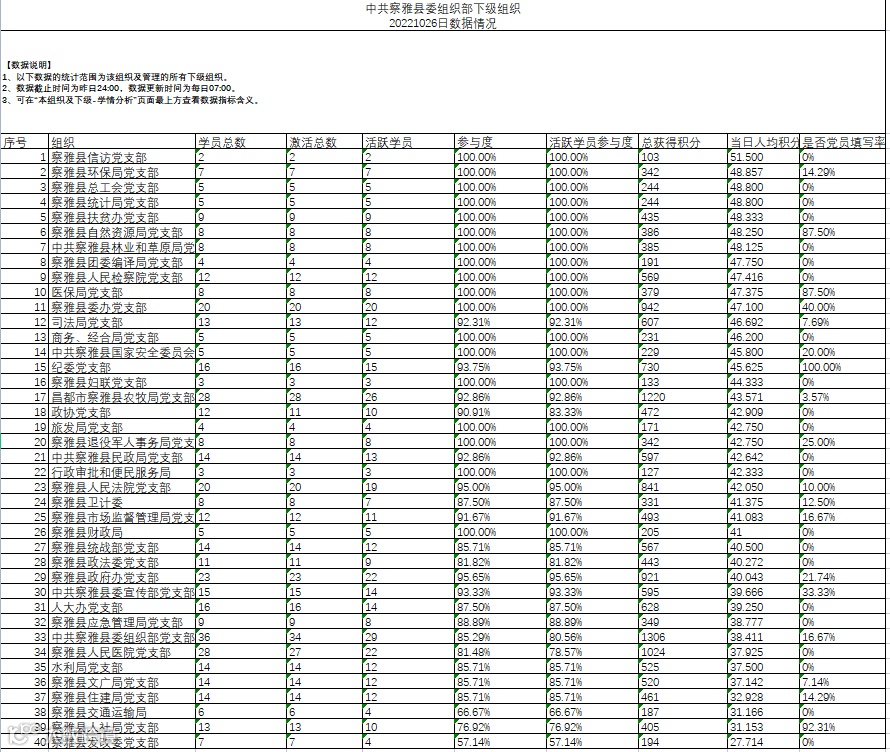Select the 水利局党支部 cell
This screenshot has height=752, width=890.
tap(121, 667)
